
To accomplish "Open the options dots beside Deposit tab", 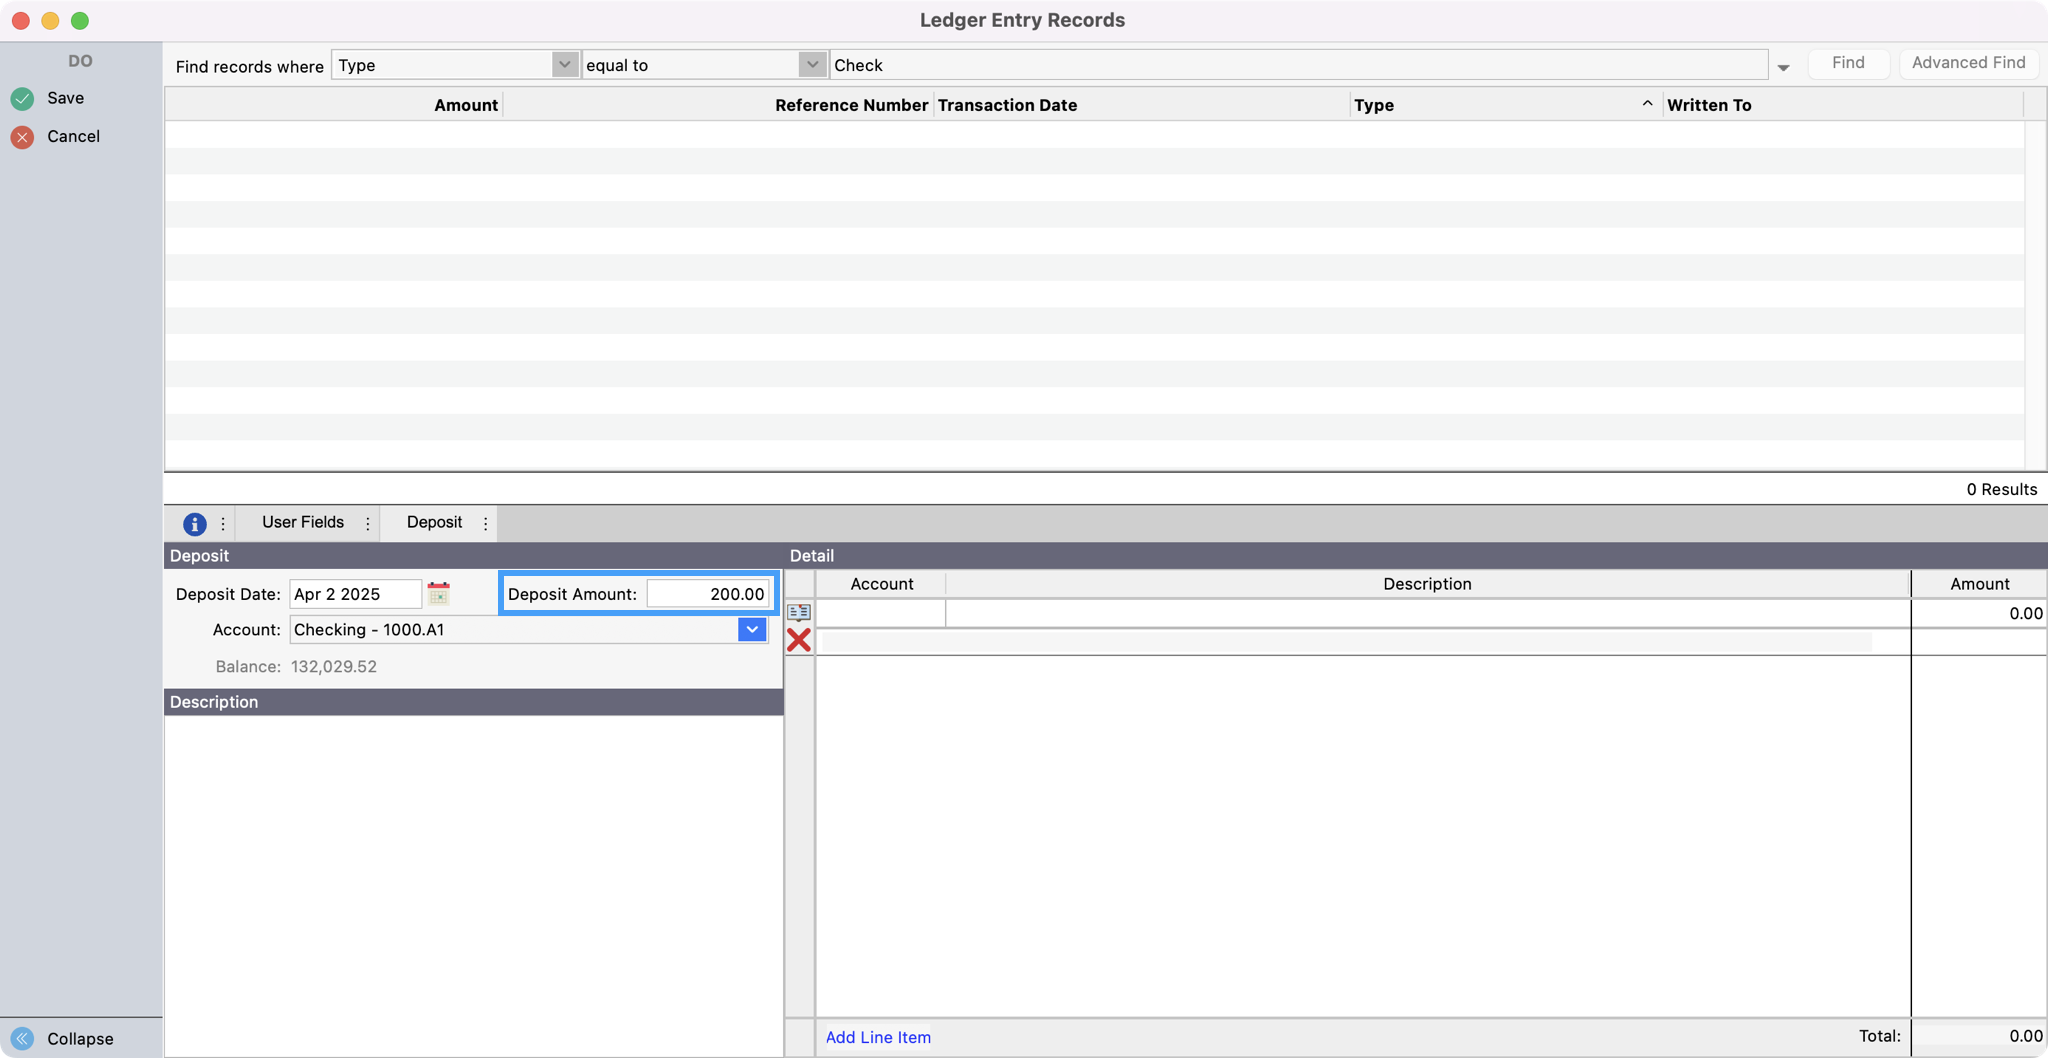I will 486,523.
